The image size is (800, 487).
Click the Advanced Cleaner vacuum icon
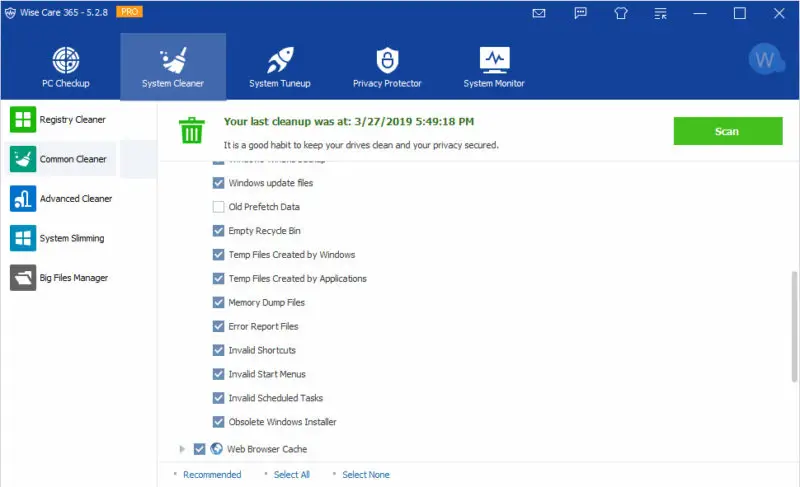(x=23, y=198)
